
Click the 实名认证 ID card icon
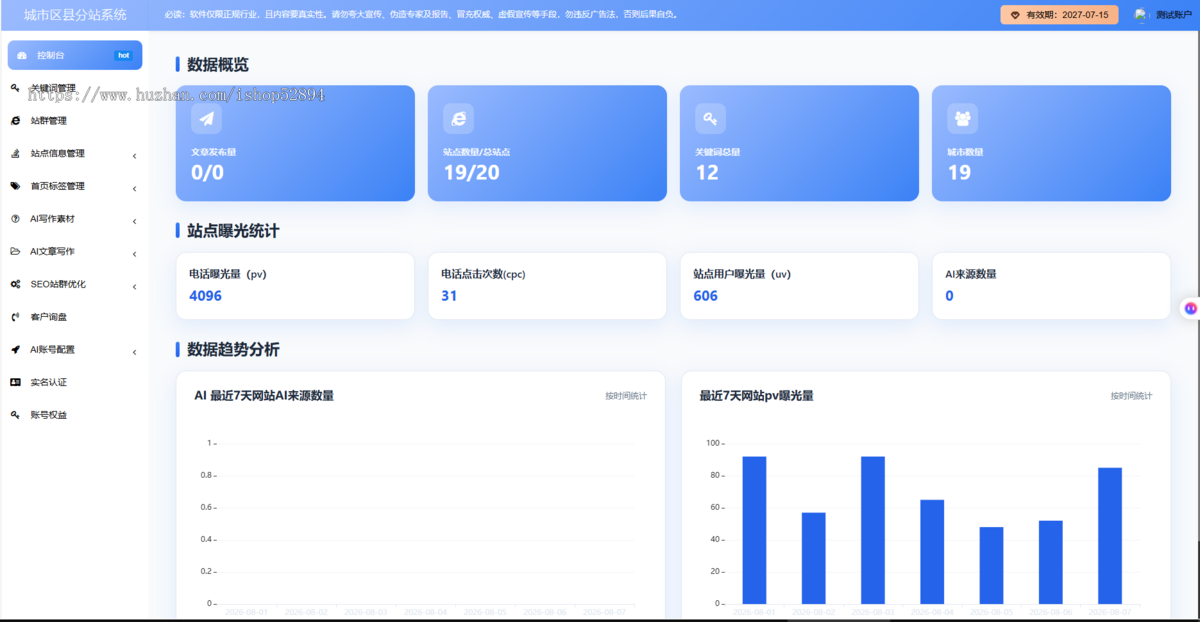pos(15,382)
